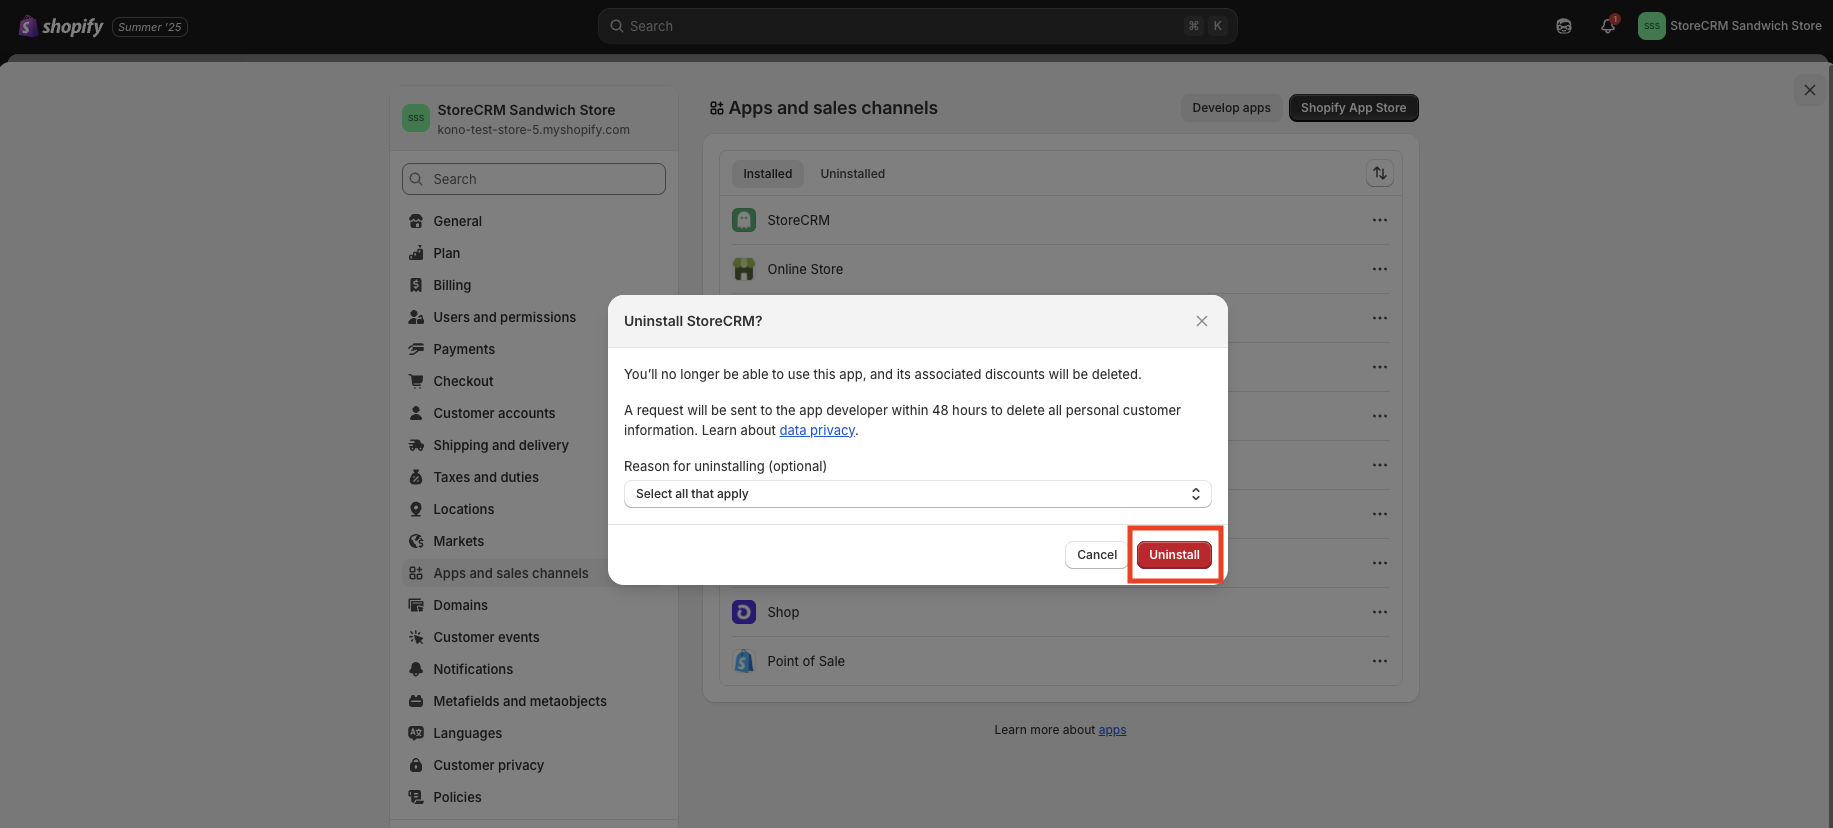Viewport: 1833px width, 828px height.
Task: Open Payments settings
Action: (x=534, y=349)
